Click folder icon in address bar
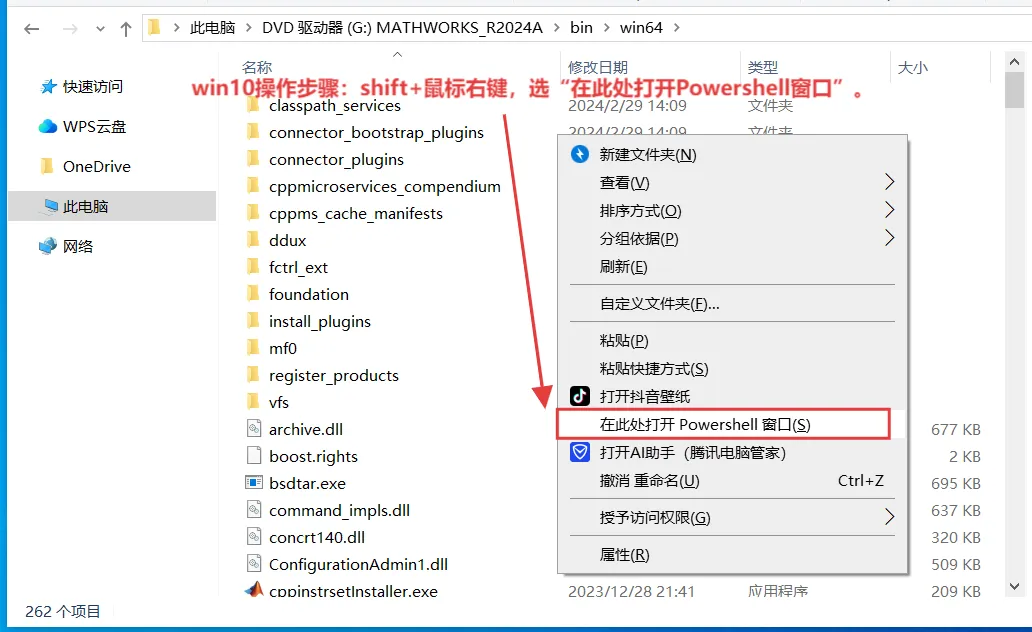This screenshot has height=632, width=1032. click(155, 27)
